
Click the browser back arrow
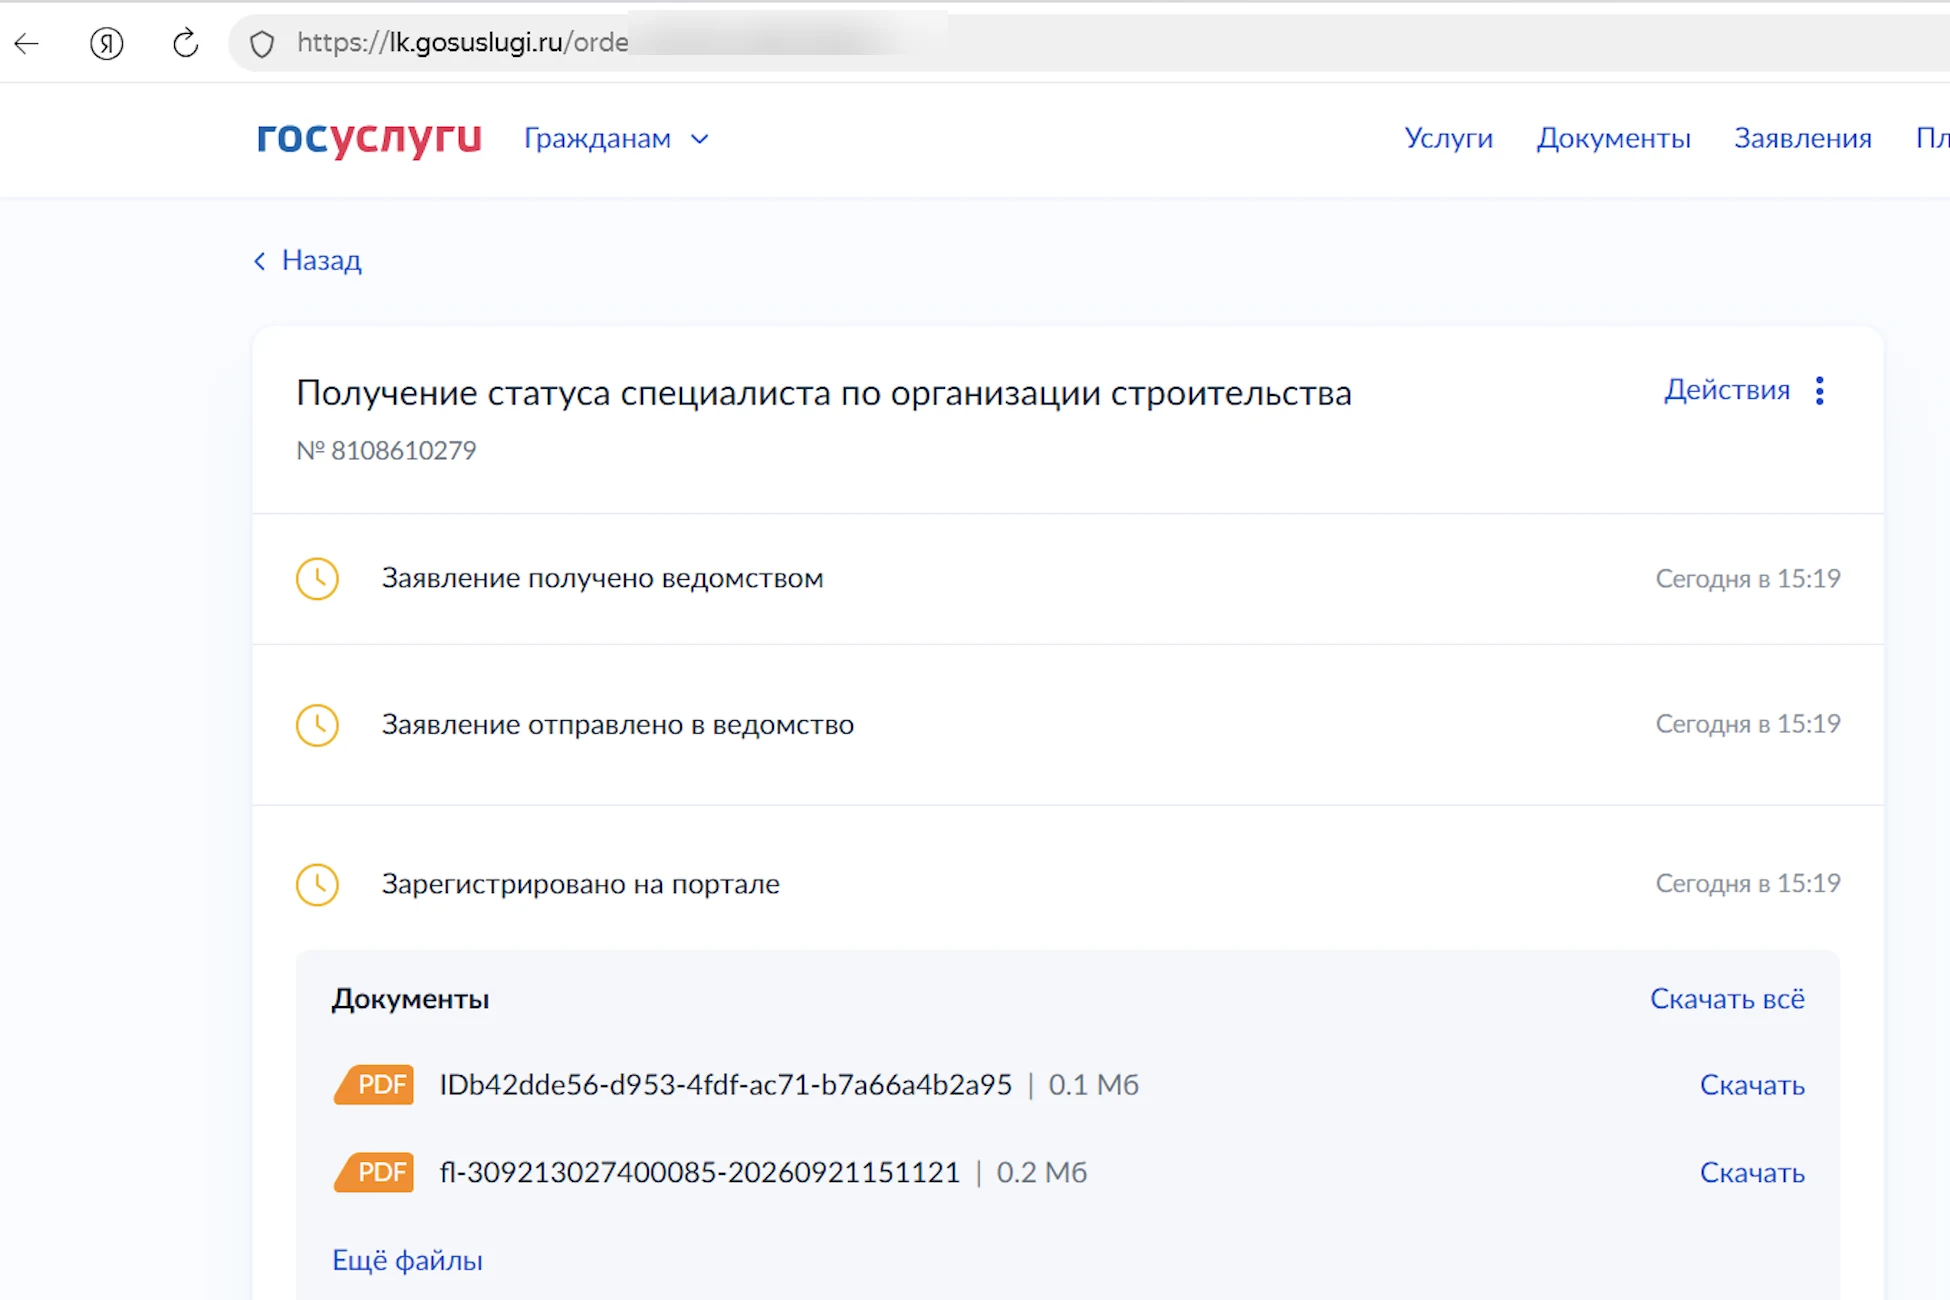point(27,43)
